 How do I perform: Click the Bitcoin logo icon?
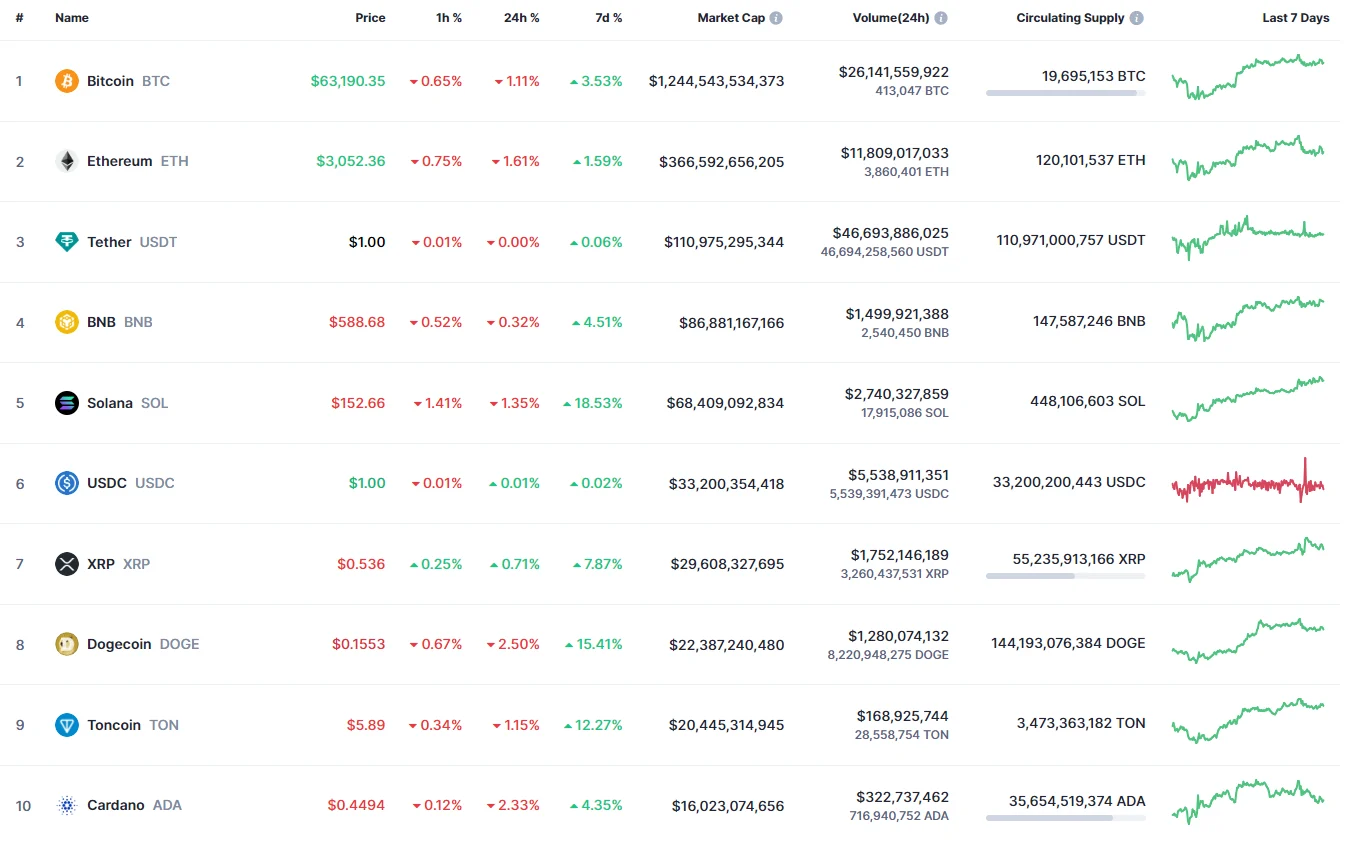(67, 81)
